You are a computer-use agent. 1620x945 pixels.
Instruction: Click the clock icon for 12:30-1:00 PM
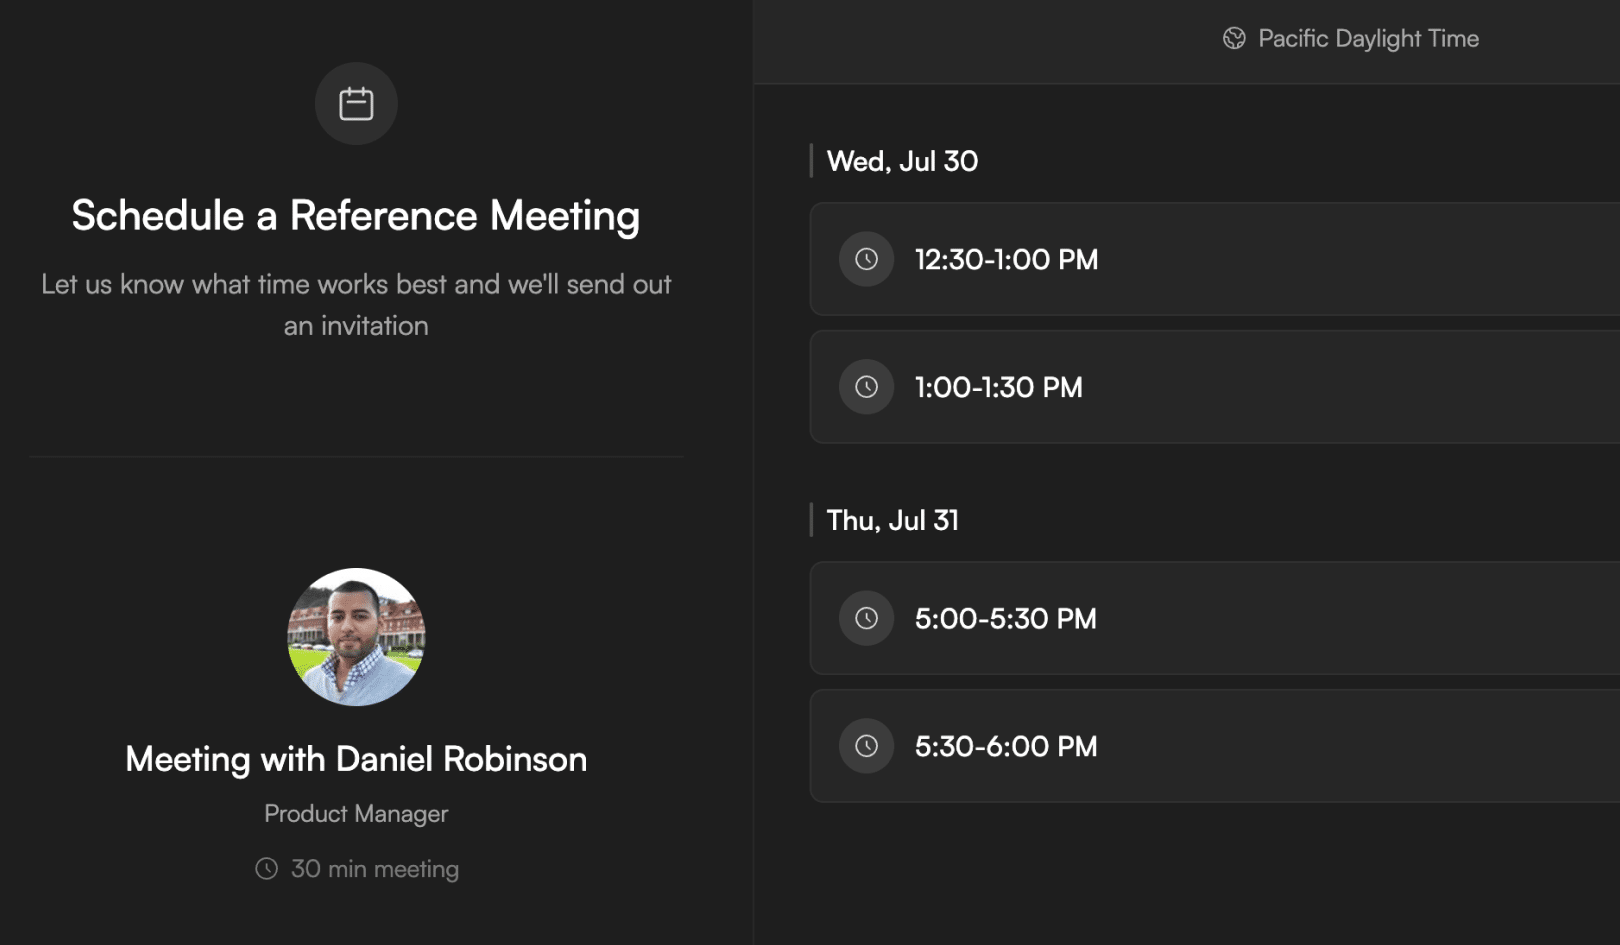pos(866,260)
